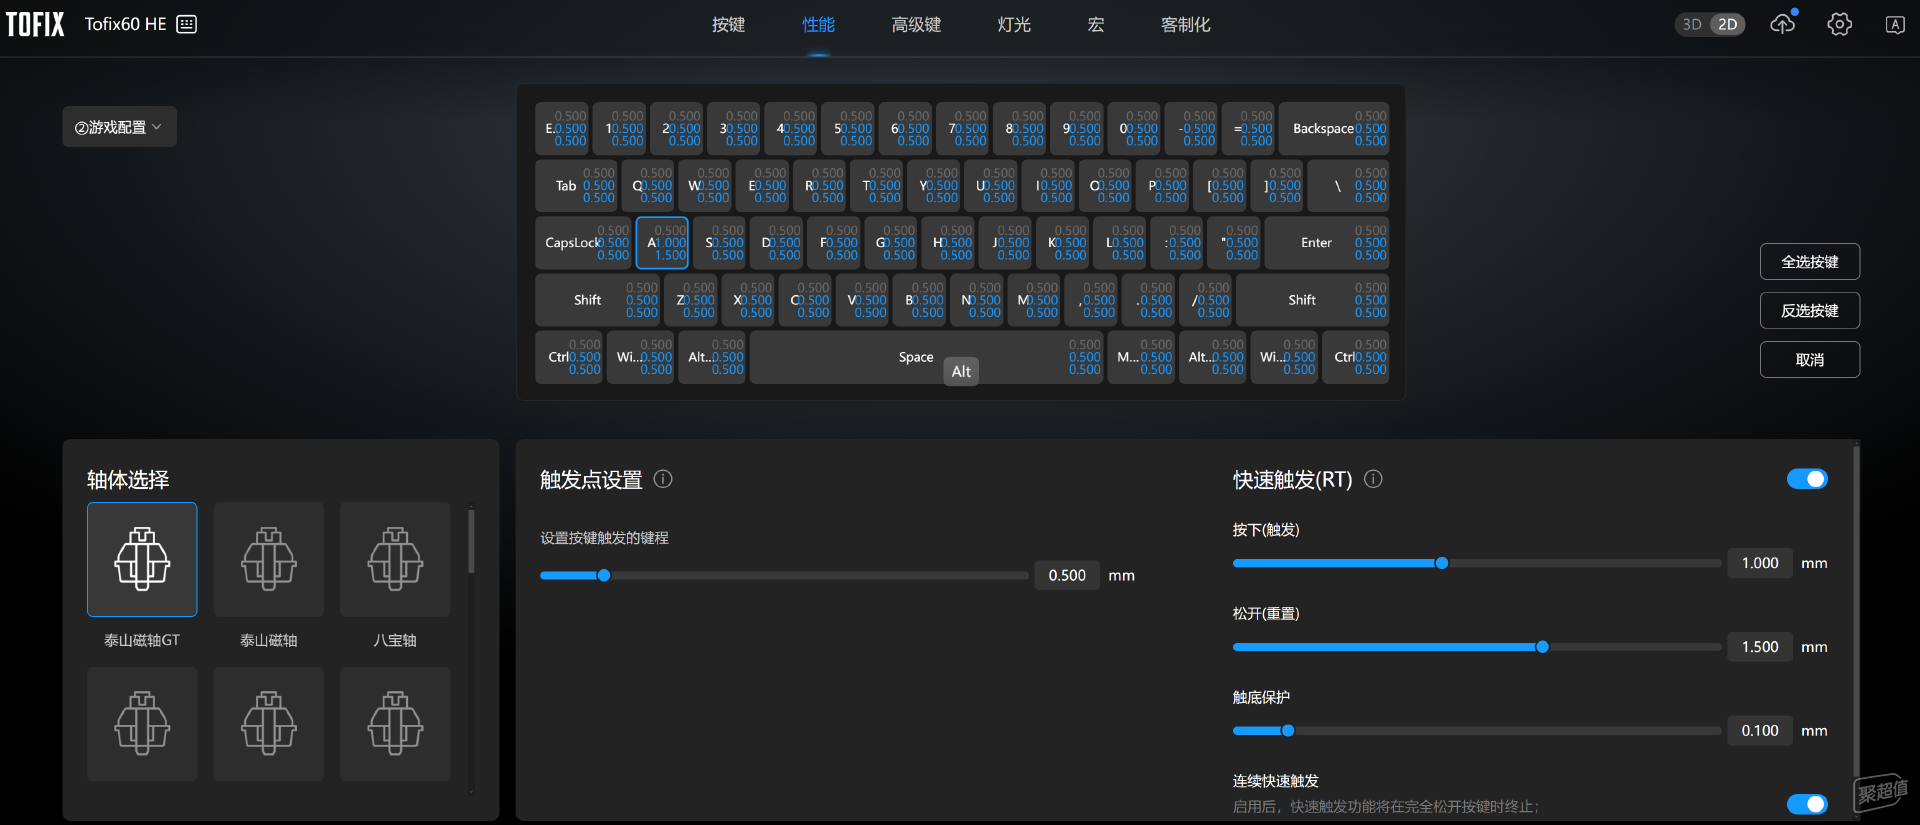Click the language switch icon
This screenshot has width=1920, height=825.
coord(1894,25)
